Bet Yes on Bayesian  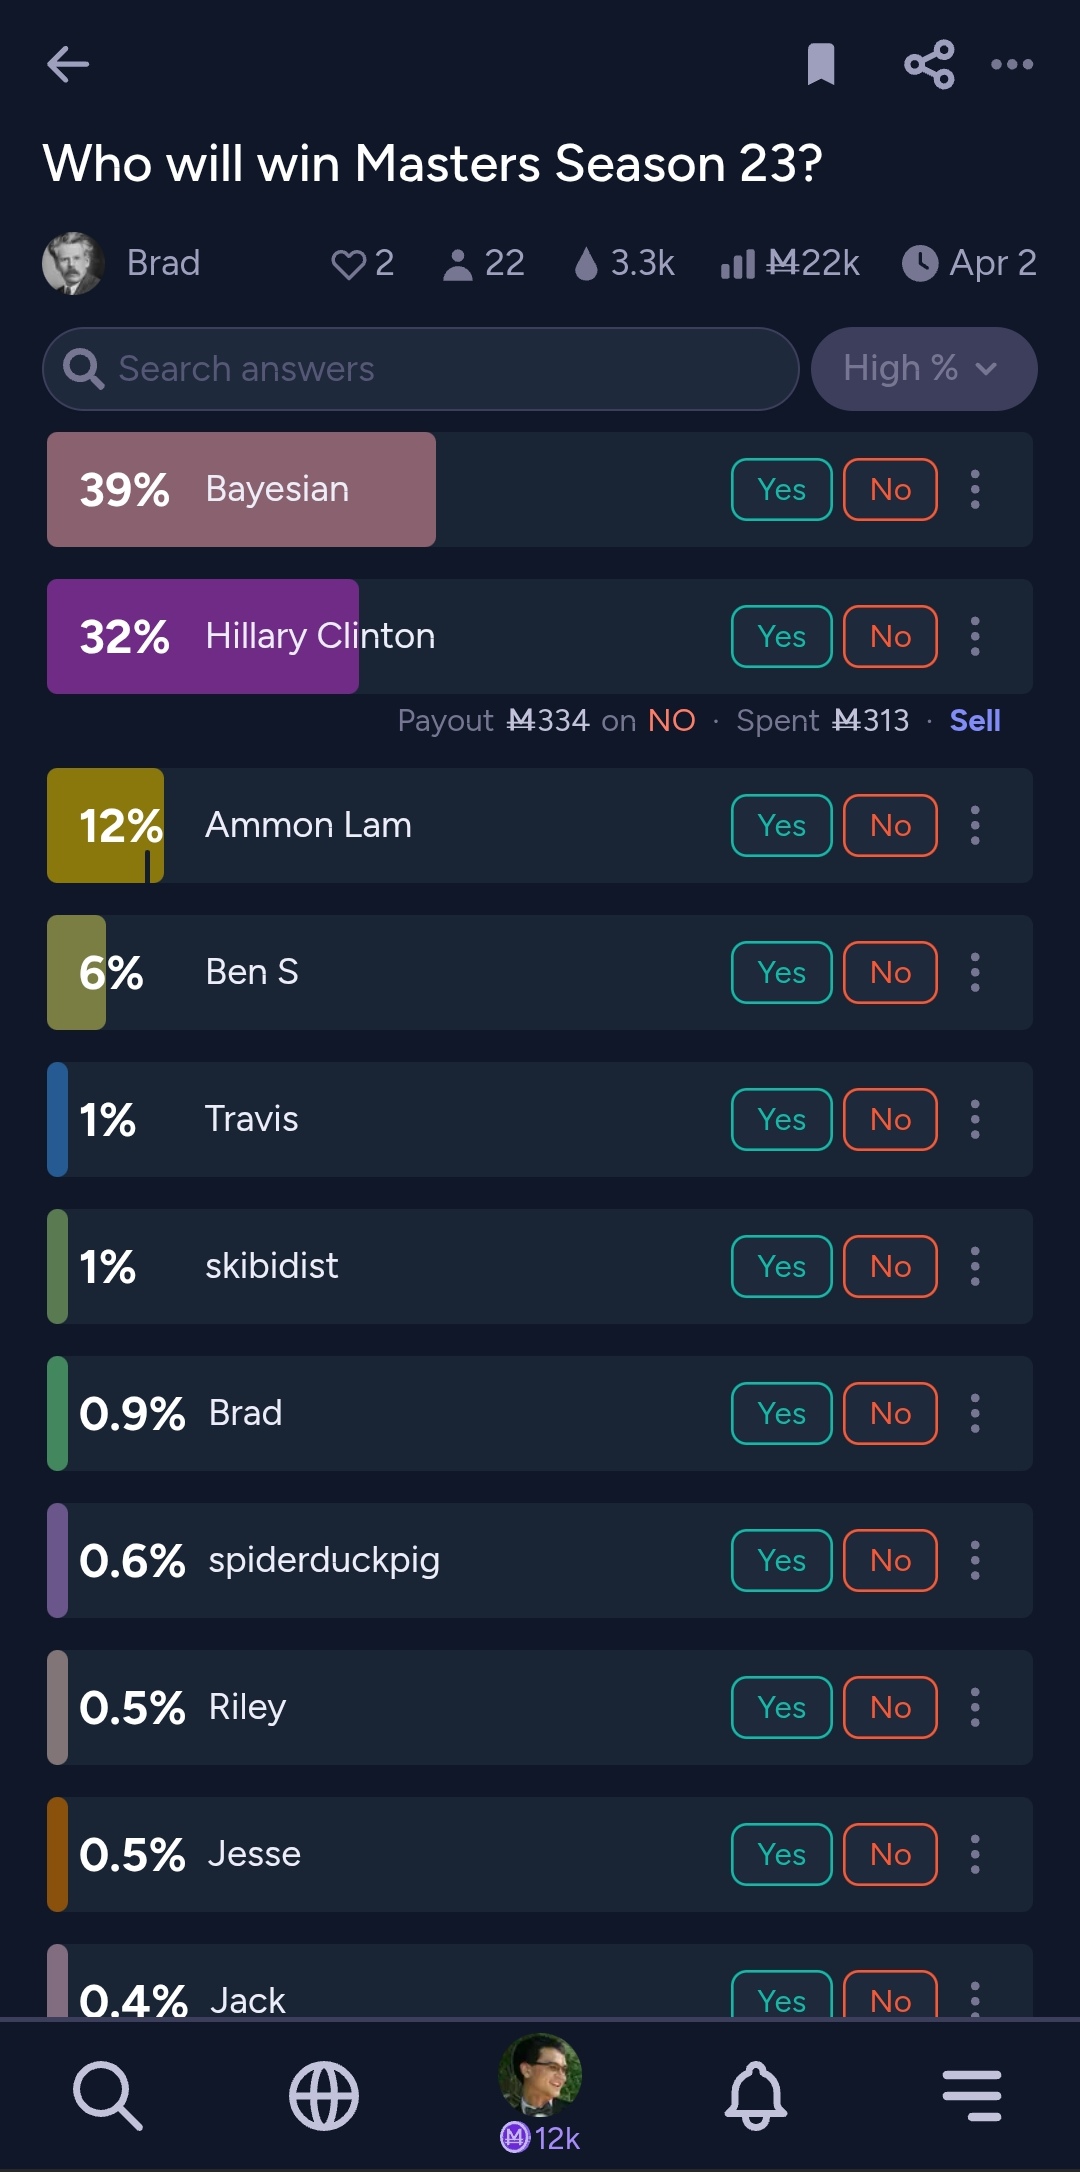click(x=782, y=490)
